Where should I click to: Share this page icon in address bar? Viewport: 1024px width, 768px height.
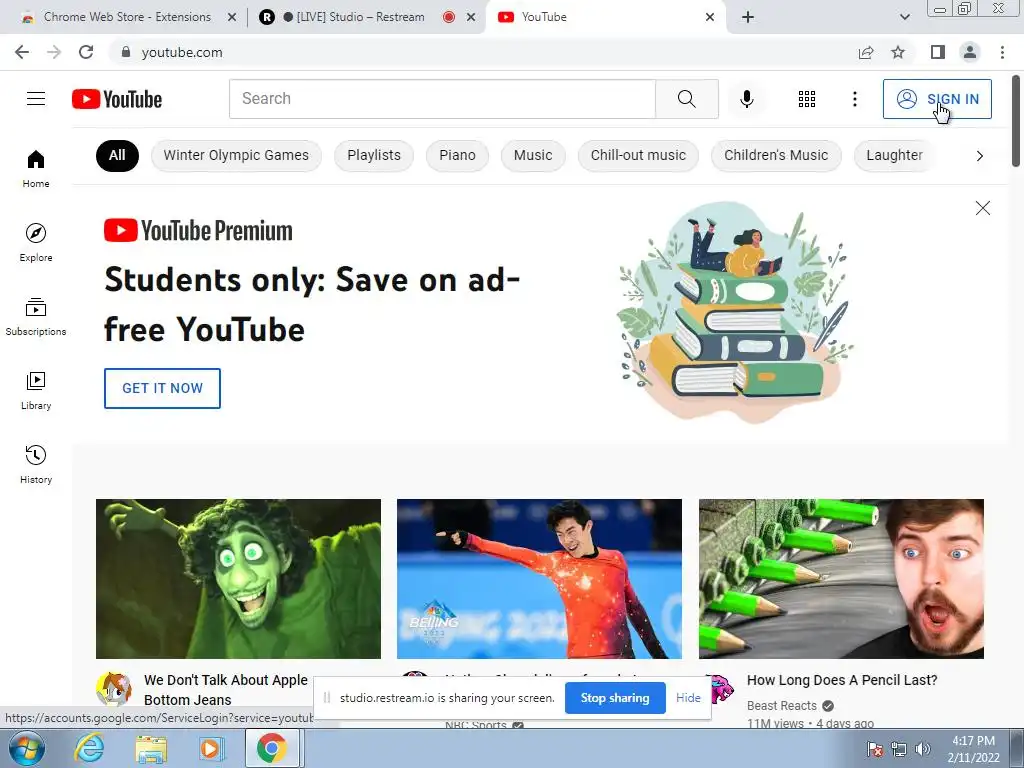pyautogui.click(x=866, y=52)
